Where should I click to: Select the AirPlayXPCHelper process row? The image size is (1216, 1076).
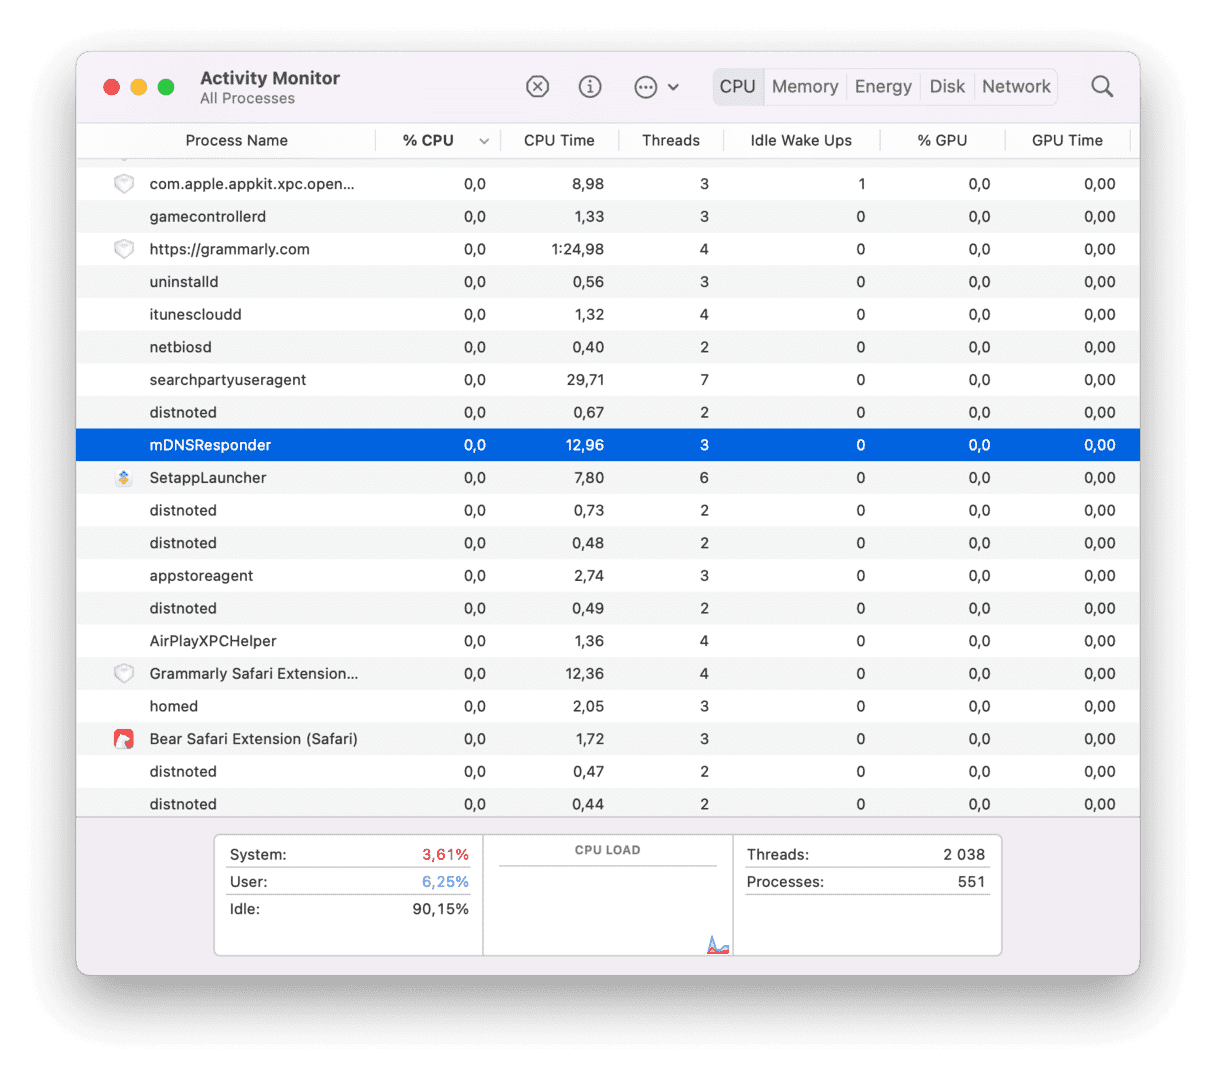608,641
